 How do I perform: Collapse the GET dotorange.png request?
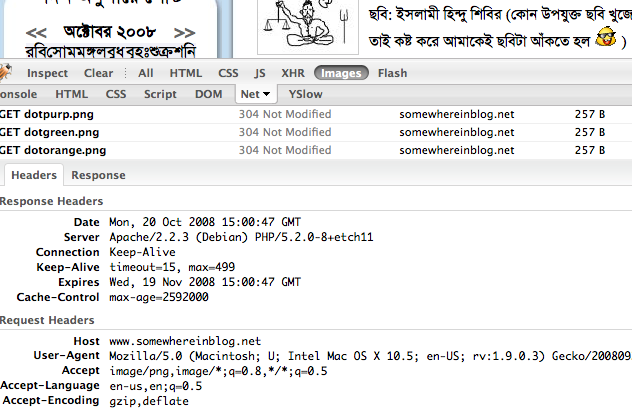tap(53, 150)
